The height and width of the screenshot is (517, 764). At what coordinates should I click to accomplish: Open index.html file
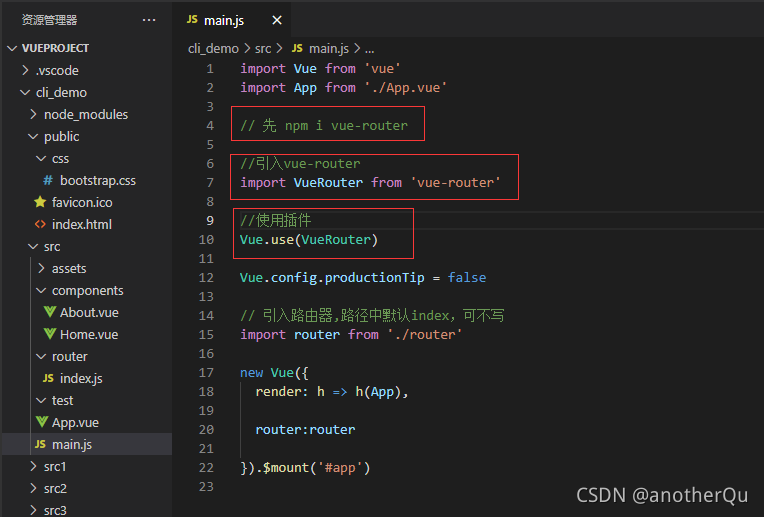point(82,224)
